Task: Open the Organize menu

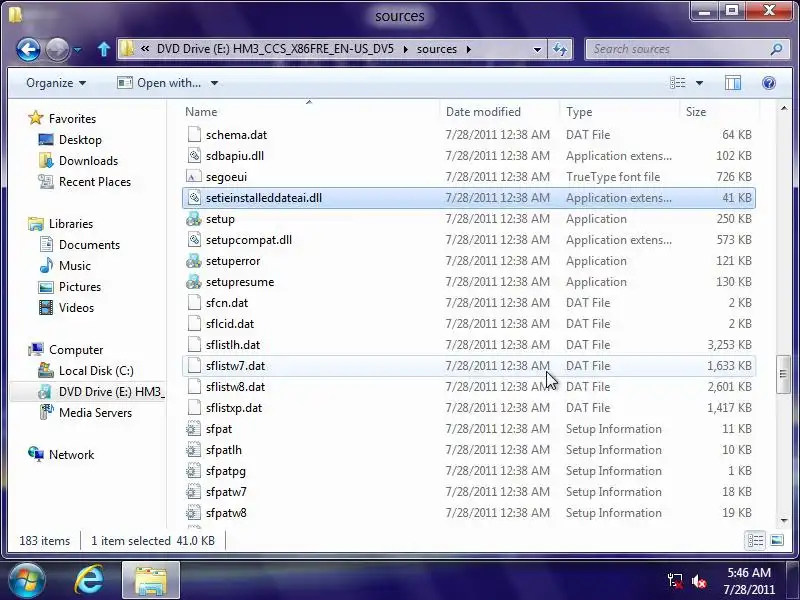Action: (56, 83)
